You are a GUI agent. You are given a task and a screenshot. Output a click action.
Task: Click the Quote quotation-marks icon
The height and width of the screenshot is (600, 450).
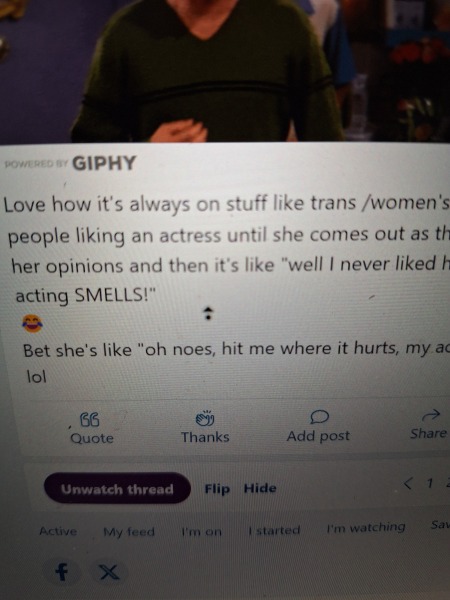[90, 420]
